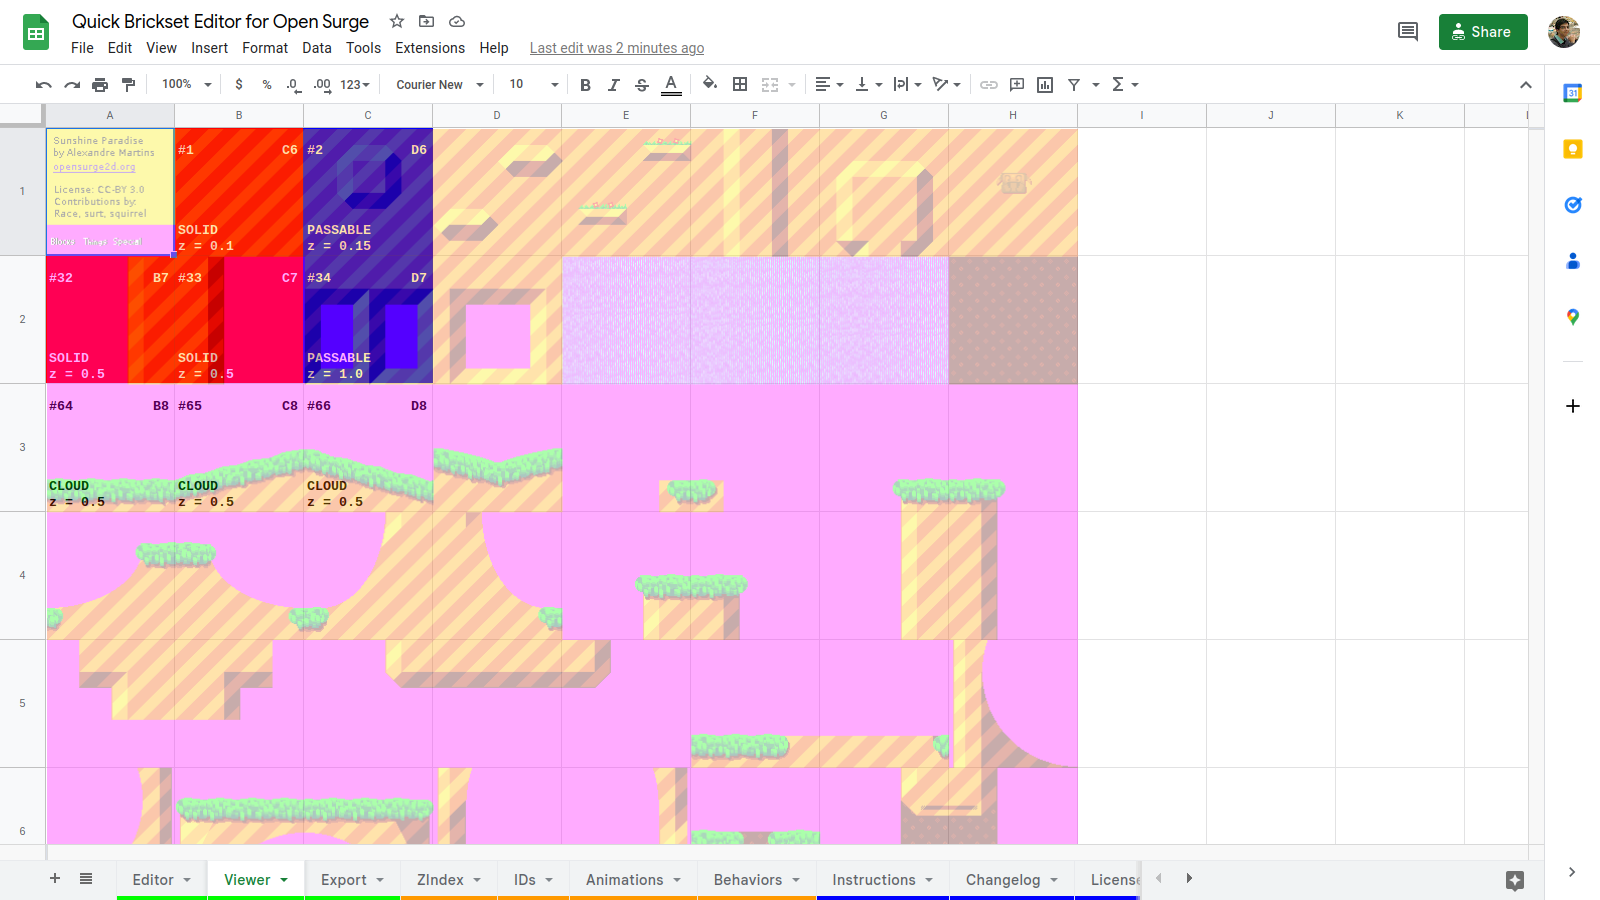Open the cell borders menu
Viewport: 1600px width, 900px height.
(x=740, y=85)
